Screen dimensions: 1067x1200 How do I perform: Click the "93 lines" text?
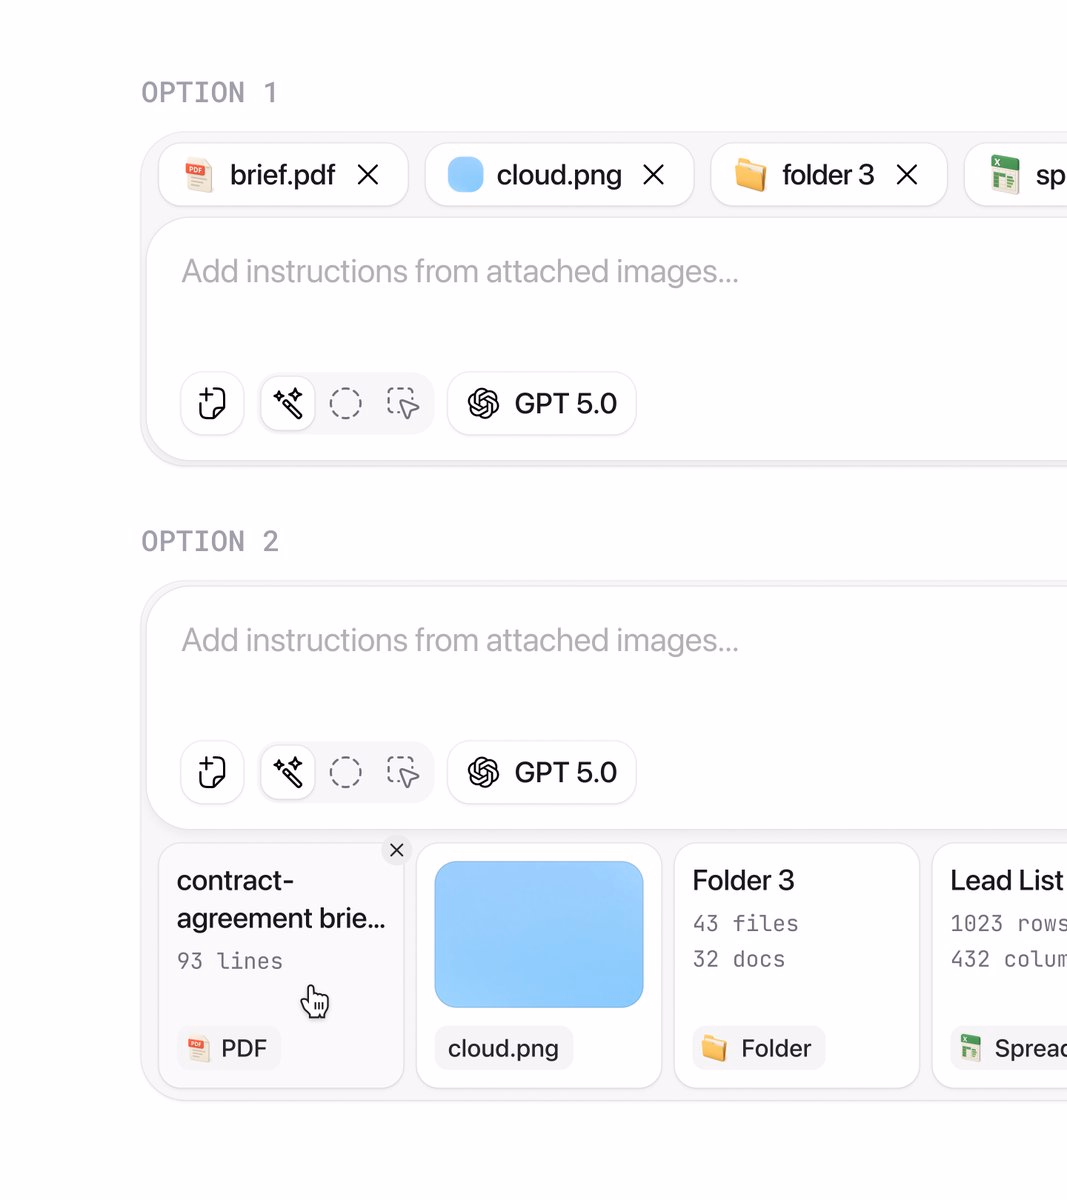230,962
